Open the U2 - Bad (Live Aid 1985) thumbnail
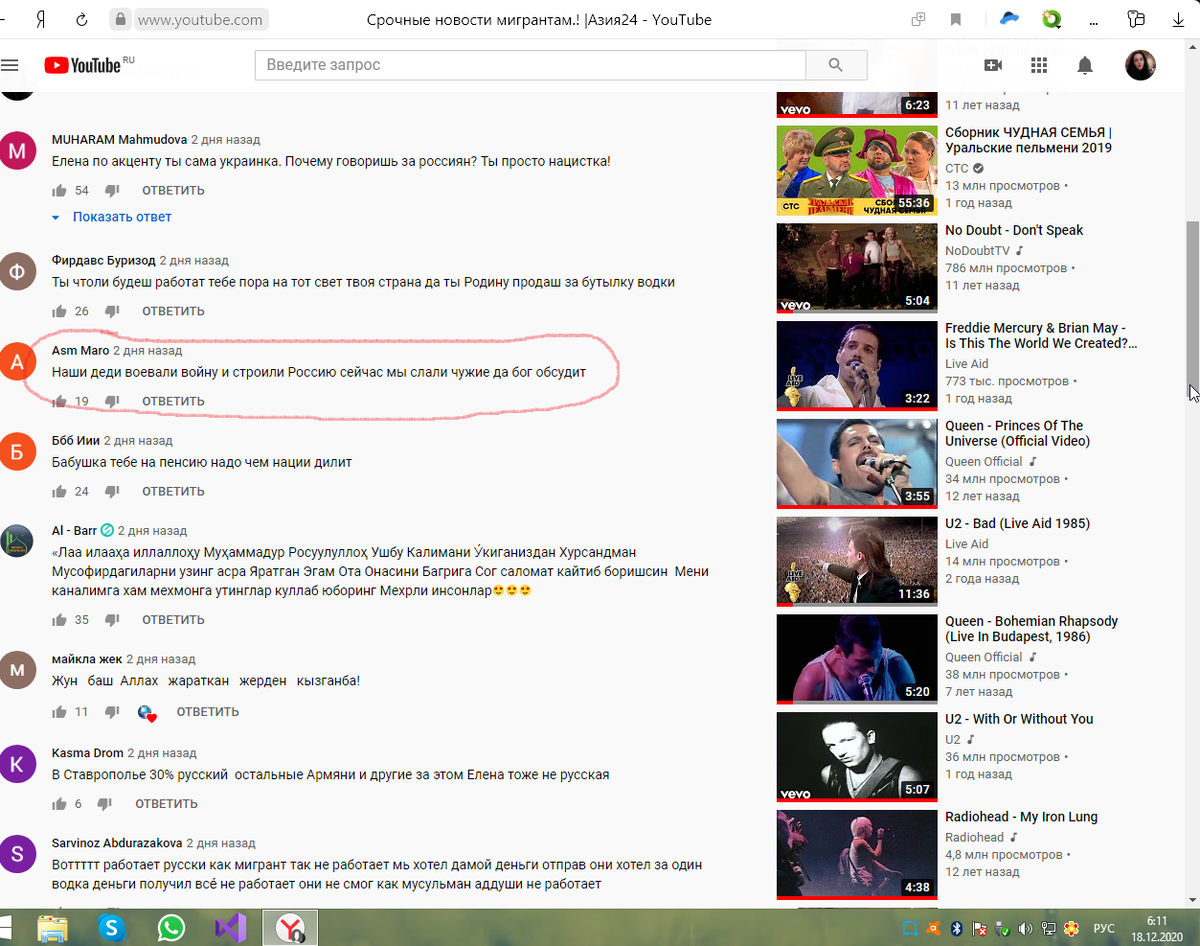 856,560
